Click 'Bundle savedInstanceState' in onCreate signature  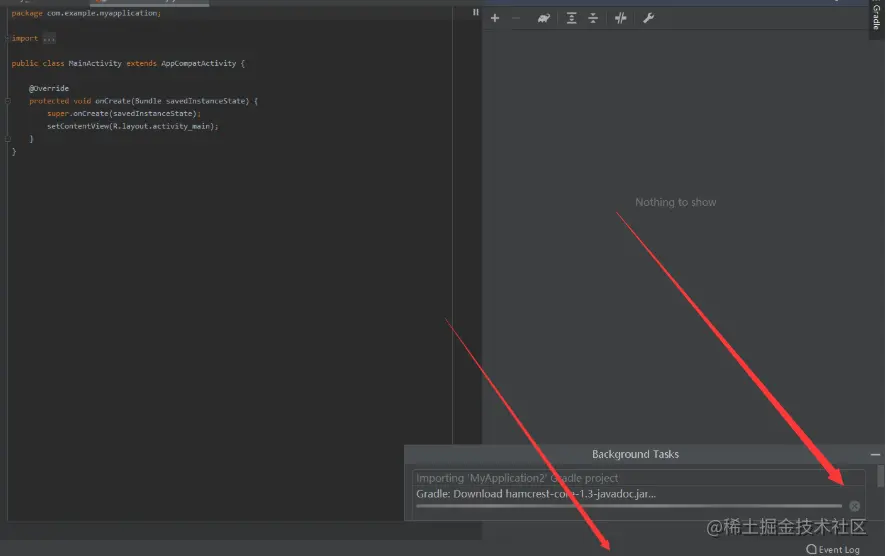tap(191, 101)
